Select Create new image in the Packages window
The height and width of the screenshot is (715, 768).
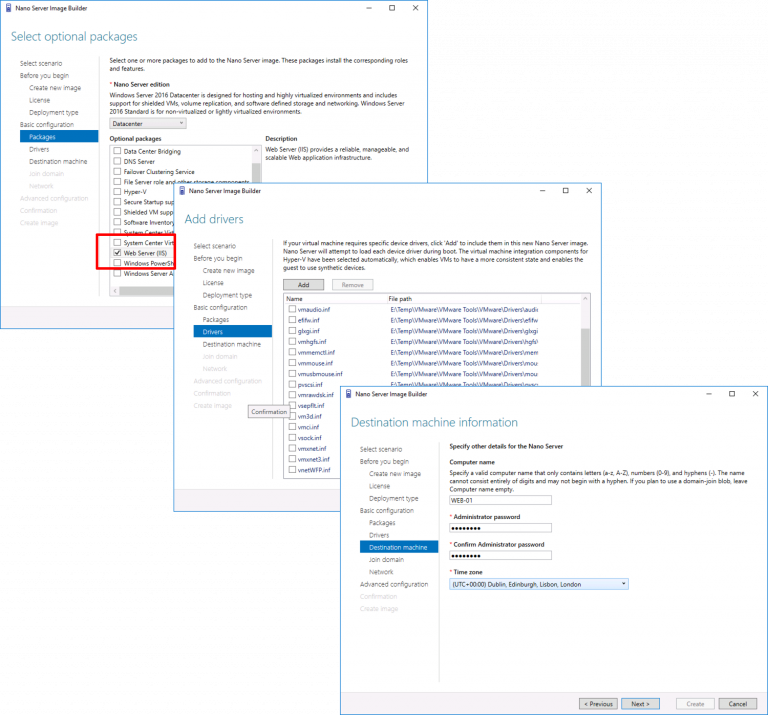click(x=55, y=88)
